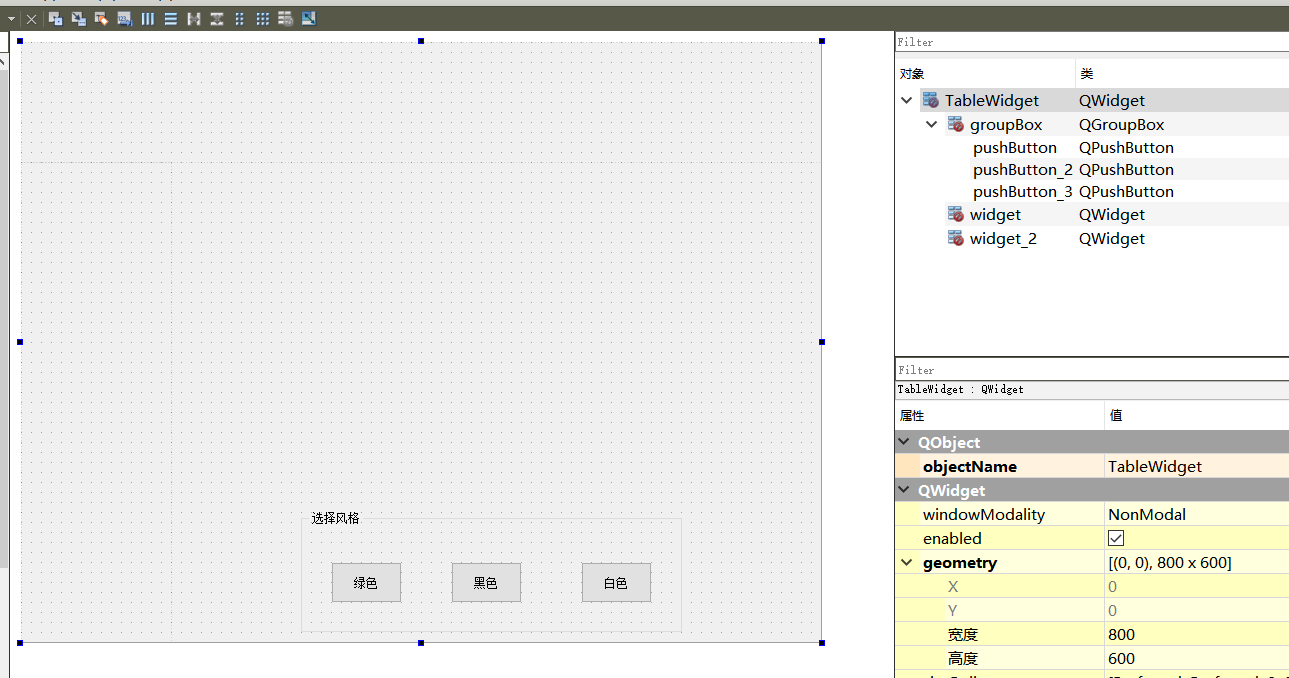Click the 白色 button on the form
Screen dimensions: 1289x678
click(x=616, y=583)
